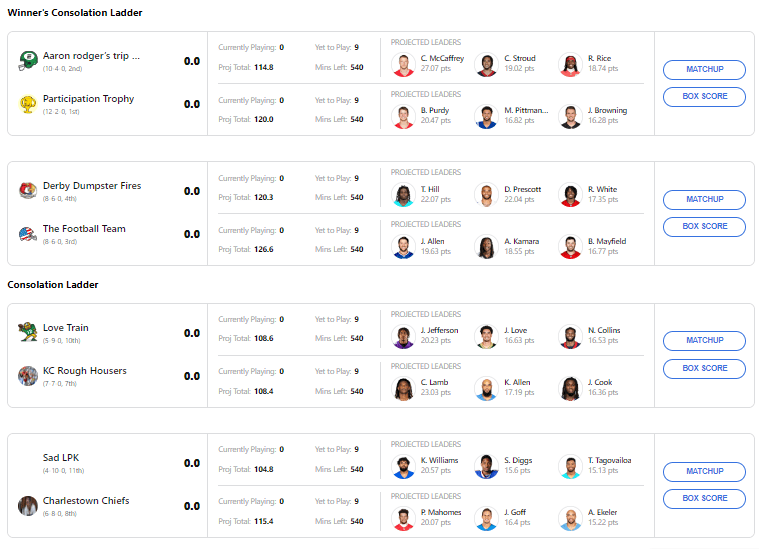Open Matchup for Aaron rodger's vs Participation Trophy
Image resolution: width=759 pixels, height=549 pixels.
[x=704, y=70]
